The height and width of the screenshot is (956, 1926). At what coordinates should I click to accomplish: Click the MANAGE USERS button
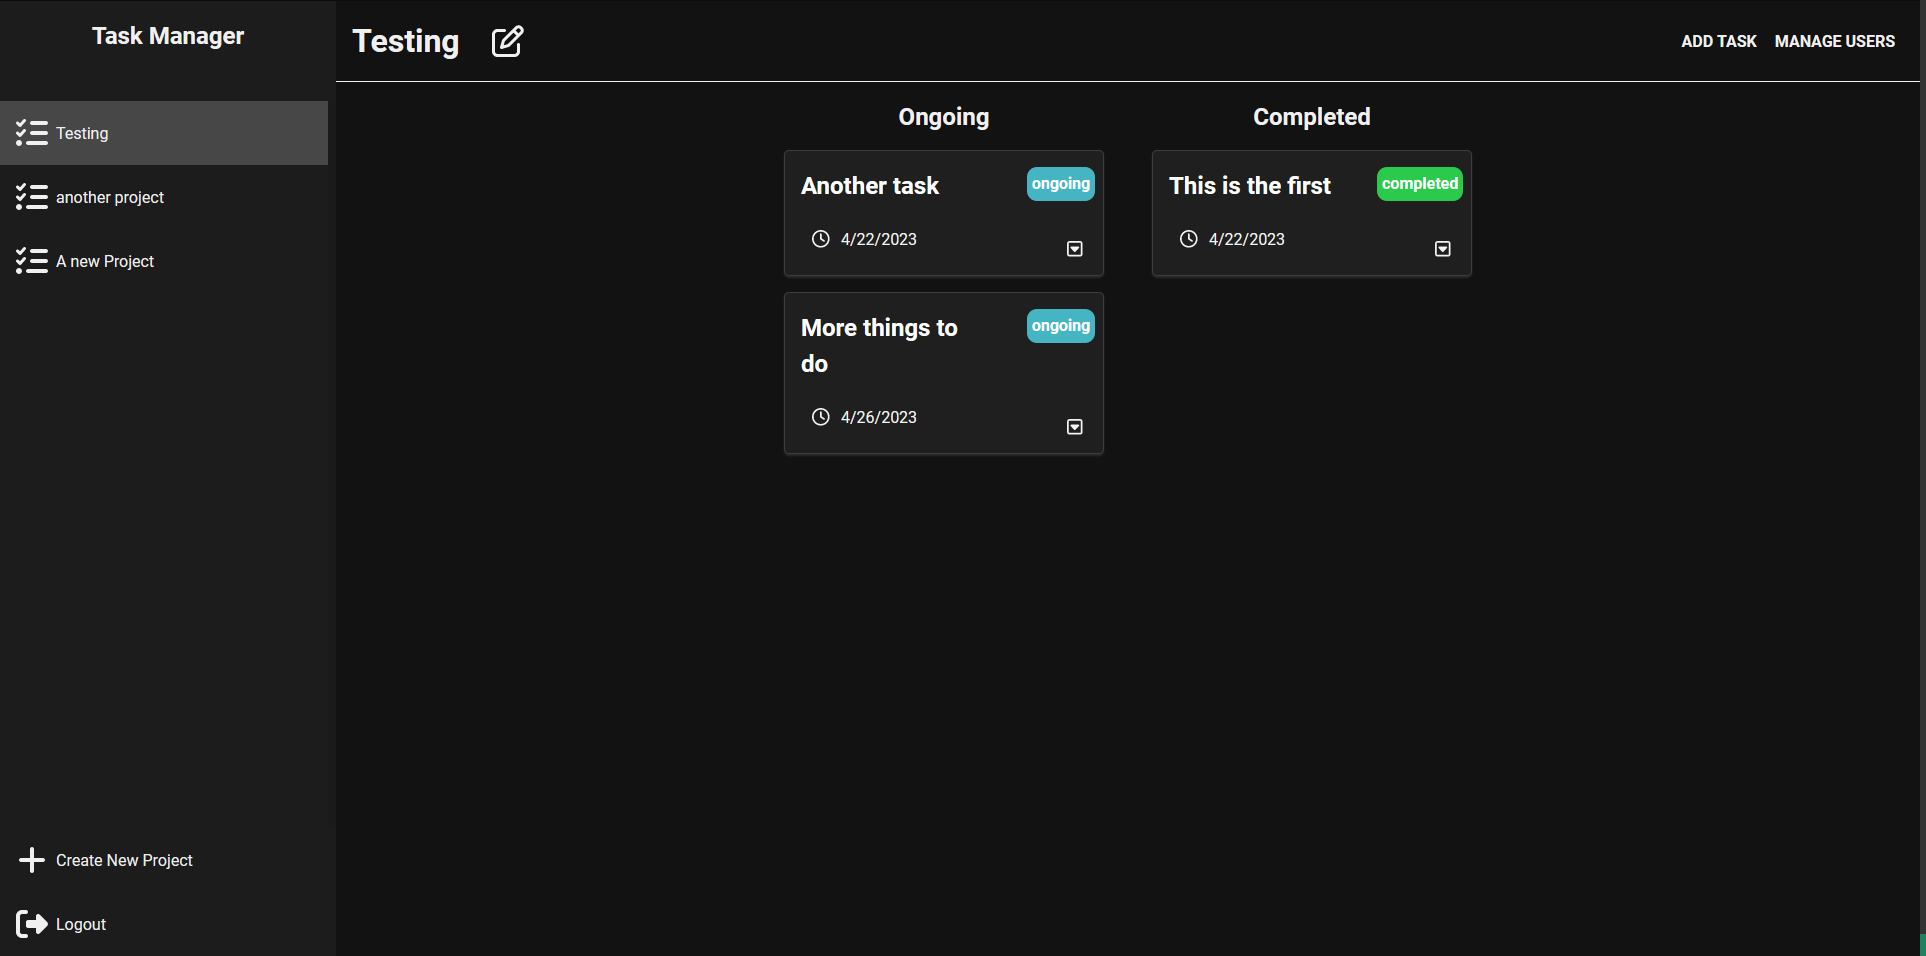pyautogui.click(x=1834, y=41)
